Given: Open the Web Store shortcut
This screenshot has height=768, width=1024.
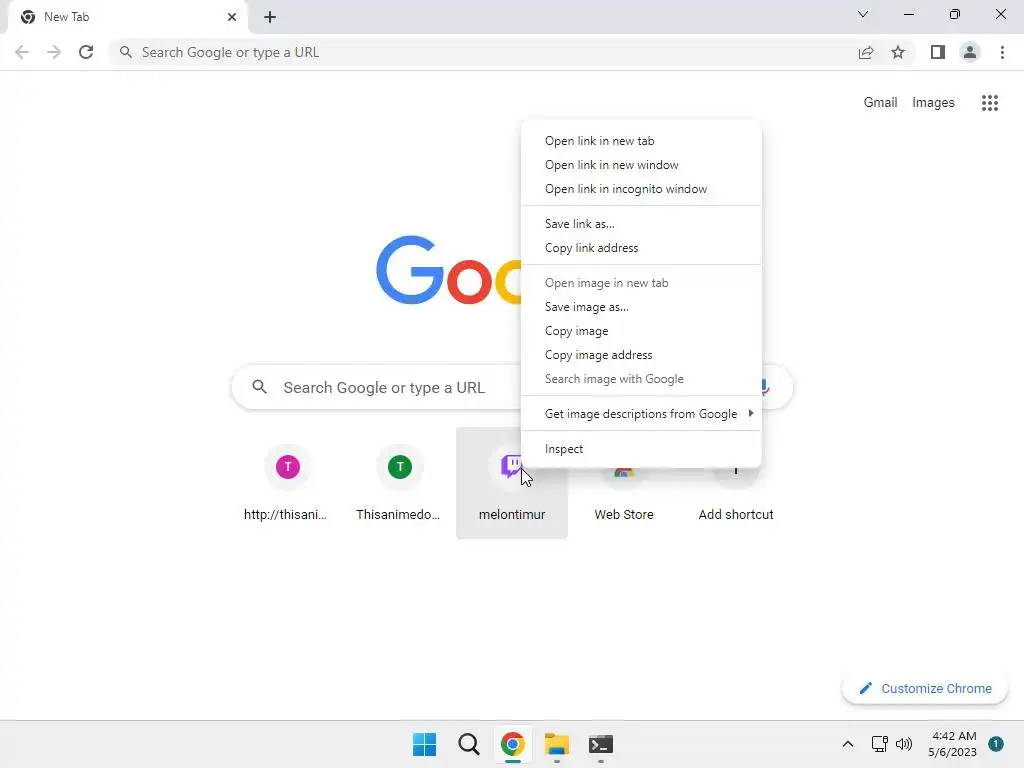Looking at the screenshot, I should pos(624,503).
